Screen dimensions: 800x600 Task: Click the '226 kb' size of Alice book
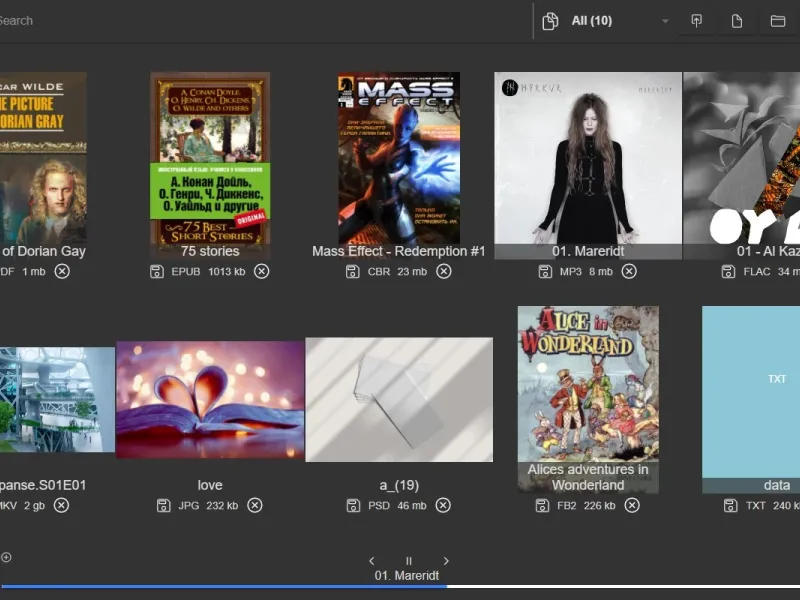pos(599,506)
